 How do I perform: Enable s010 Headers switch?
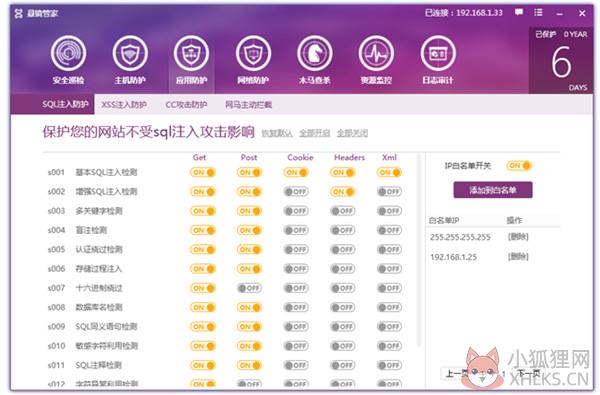click(342, 346)
